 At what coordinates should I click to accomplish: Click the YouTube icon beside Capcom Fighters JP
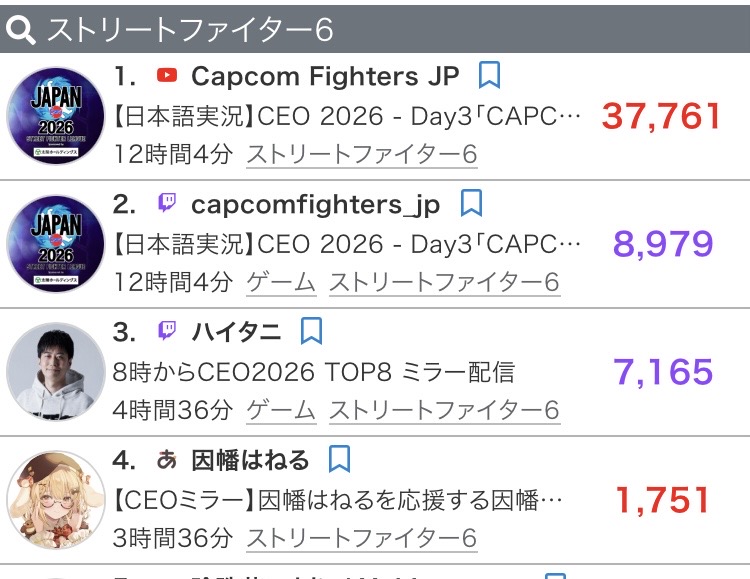click(167, 76)
